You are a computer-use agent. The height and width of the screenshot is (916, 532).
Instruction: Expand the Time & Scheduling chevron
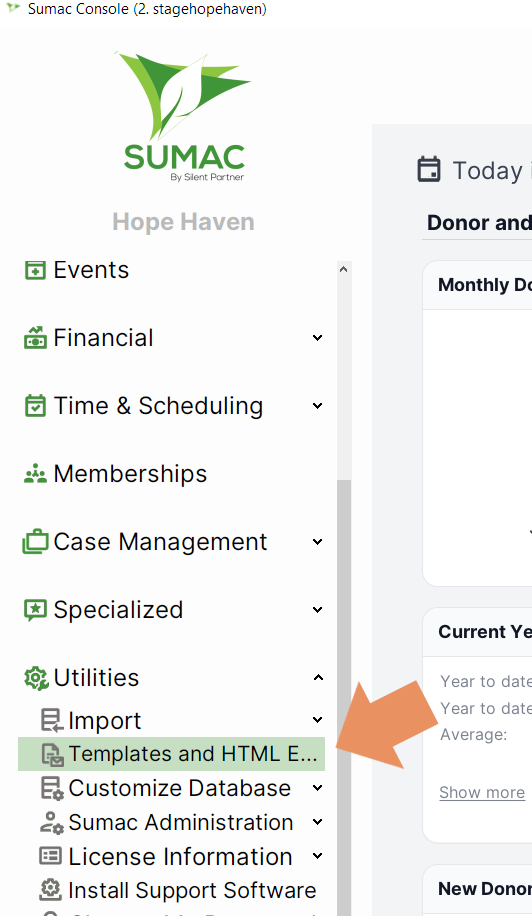(x=317, y=405)
